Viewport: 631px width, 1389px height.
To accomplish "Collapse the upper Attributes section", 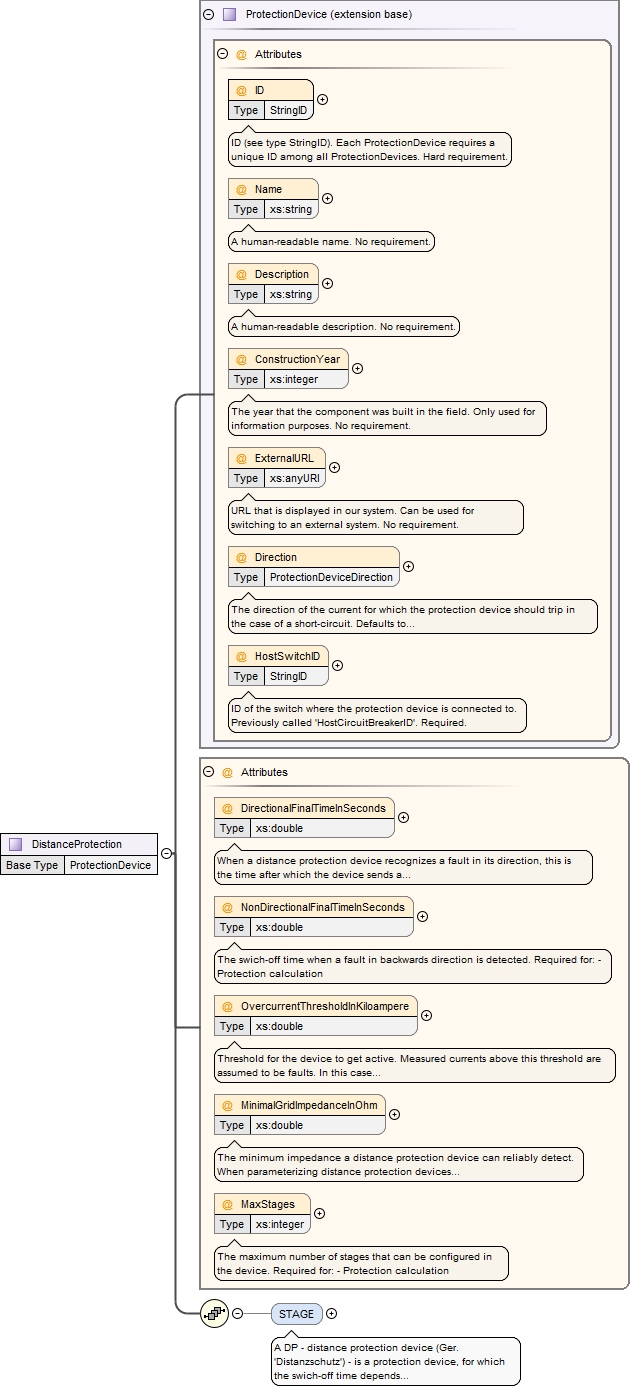I will point(223,54).
